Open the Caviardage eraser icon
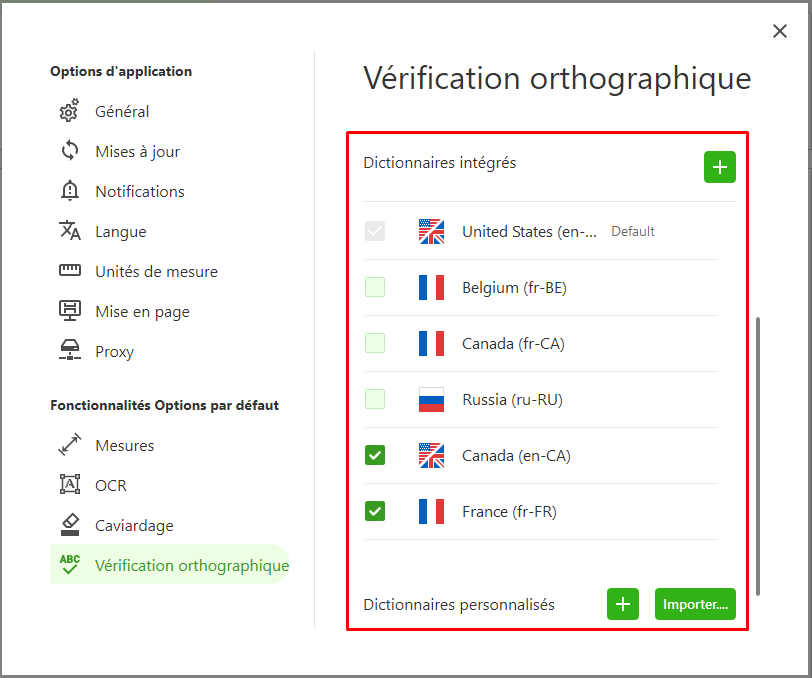Screen dimensions: 812x678 (70, 524)
